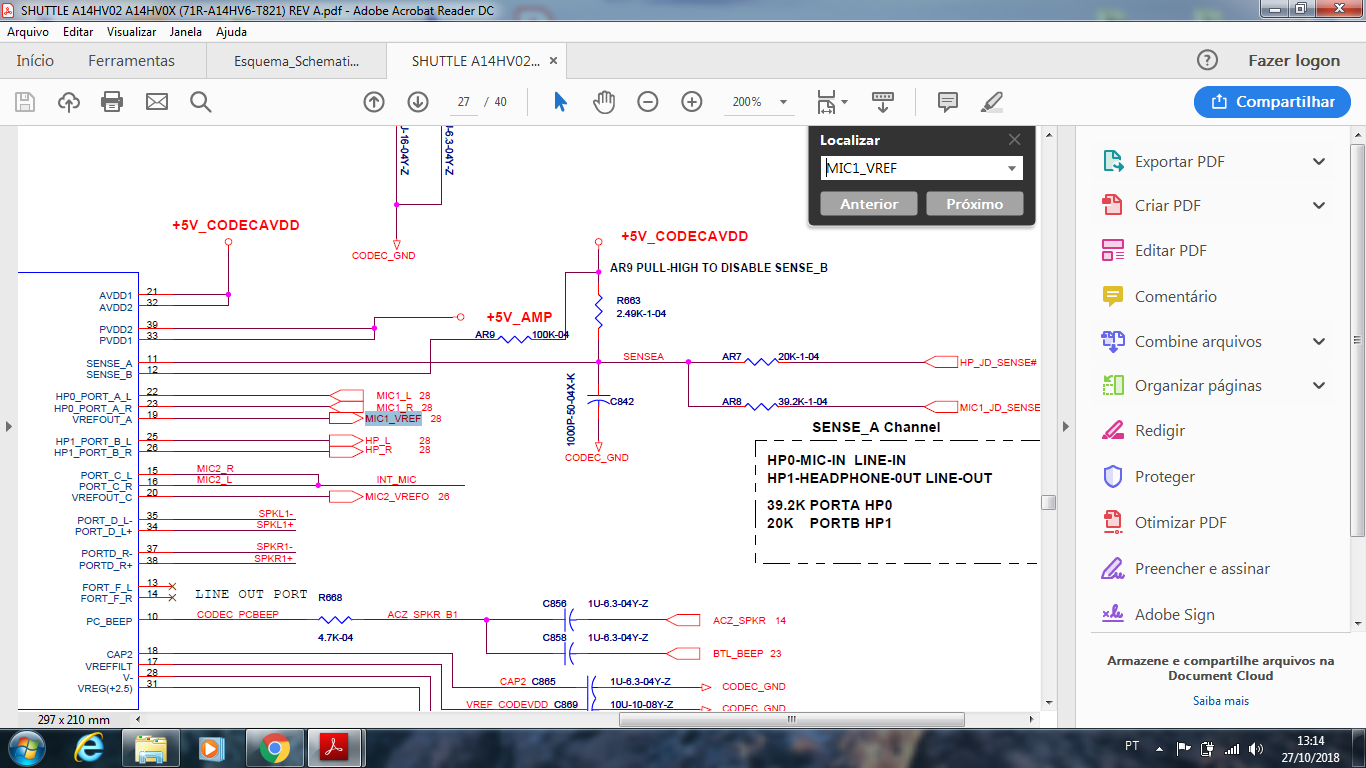Screen dimensions: 1366x768
Task: Open the Localizar search field dropdown
Action: 1012,169
